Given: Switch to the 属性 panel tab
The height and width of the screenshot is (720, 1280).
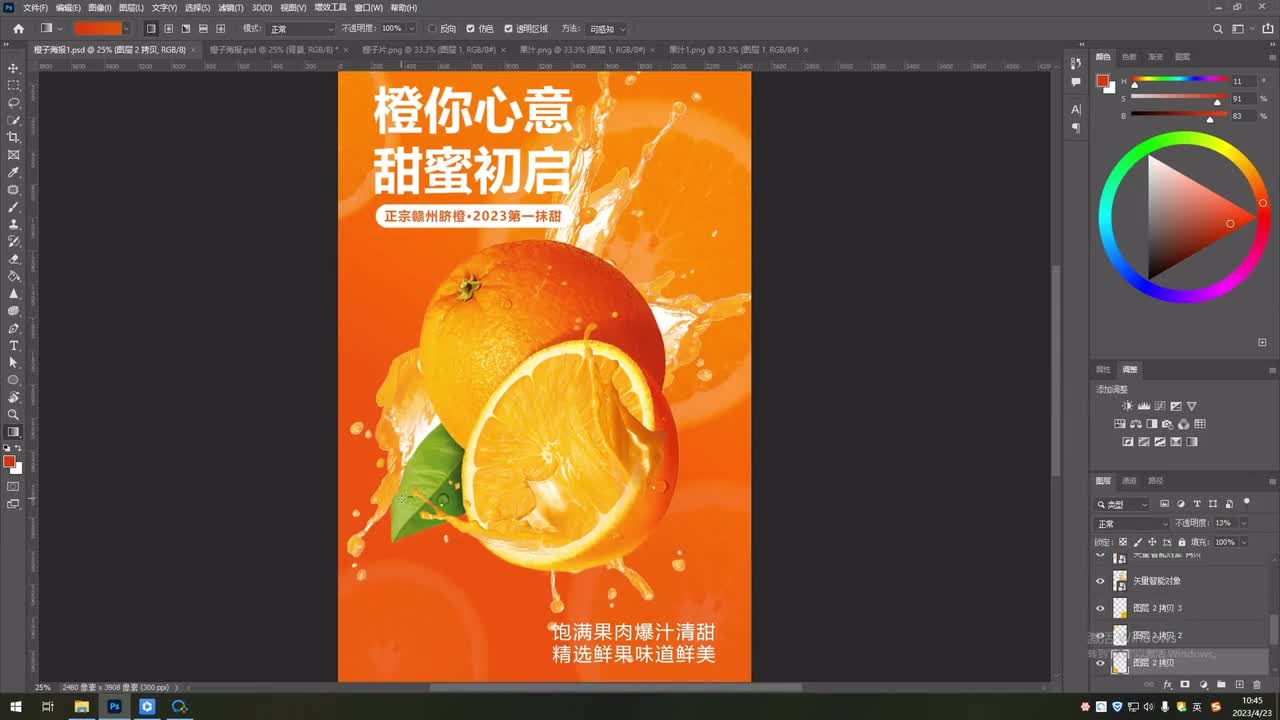Looking at the screenshot, I should click(x=1103, y=369).
